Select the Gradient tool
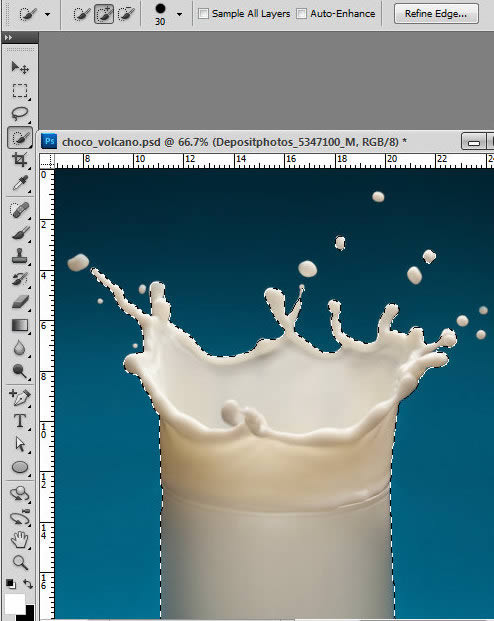Screen dimensions: 494x621 tap(20, 325)
